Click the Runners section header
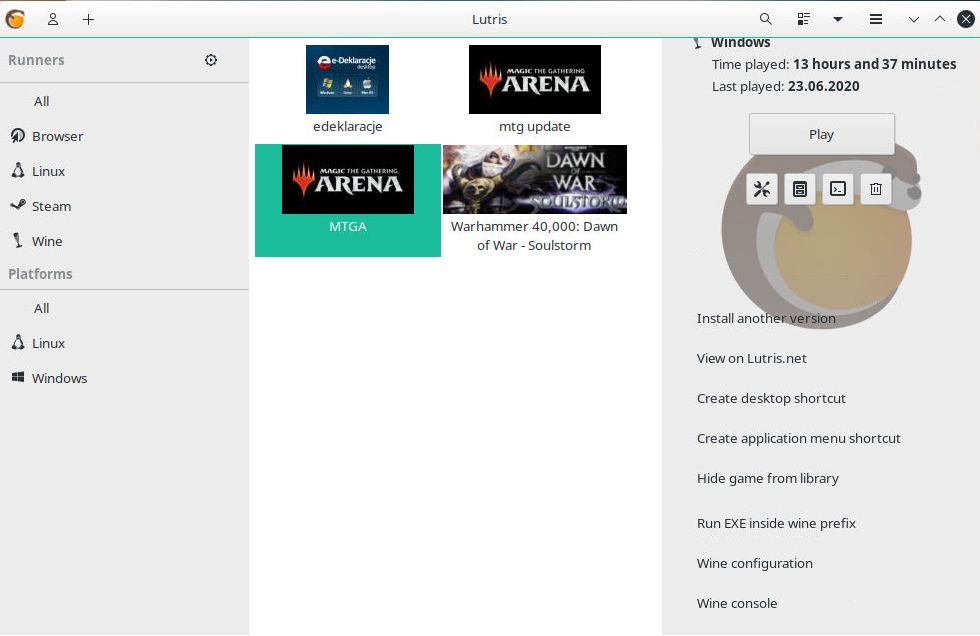The width and height of the screenshot is (980, 636). point(36,60)
